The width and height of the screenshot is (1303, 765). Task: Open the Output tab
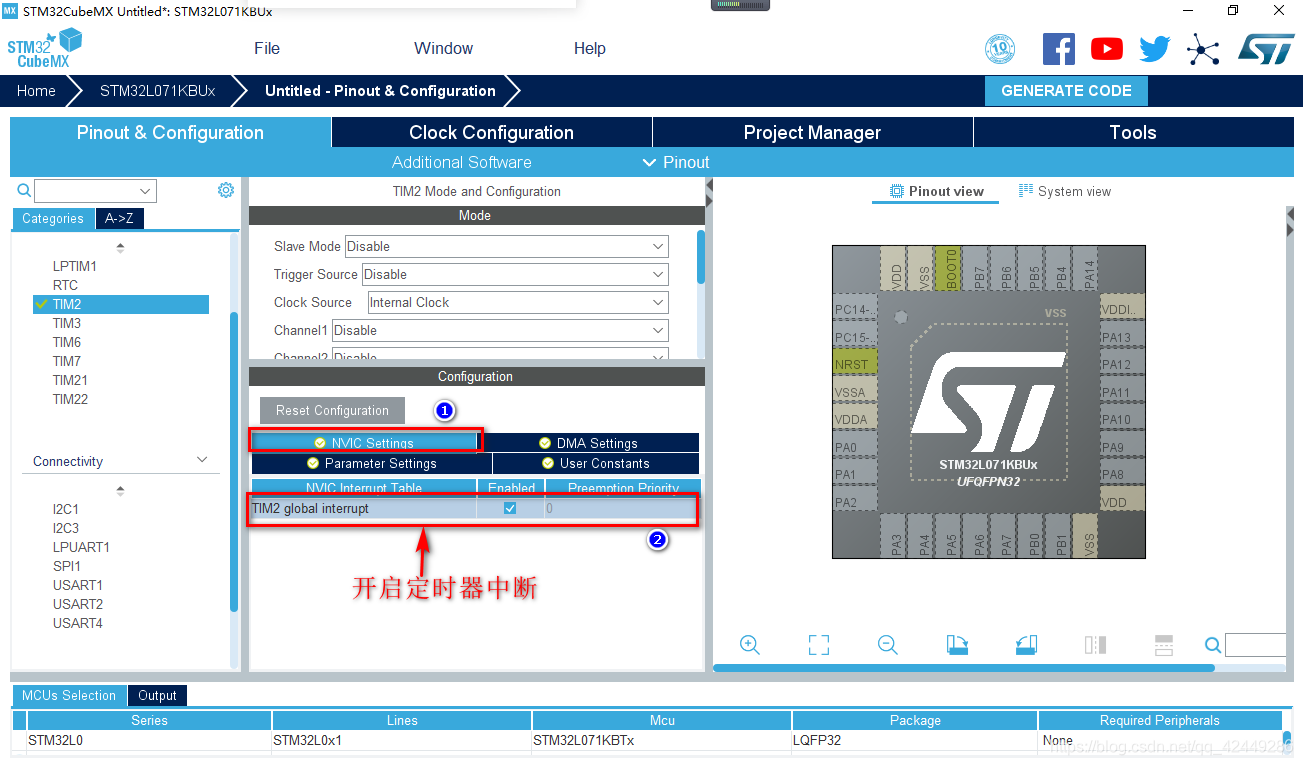(157, 695)
